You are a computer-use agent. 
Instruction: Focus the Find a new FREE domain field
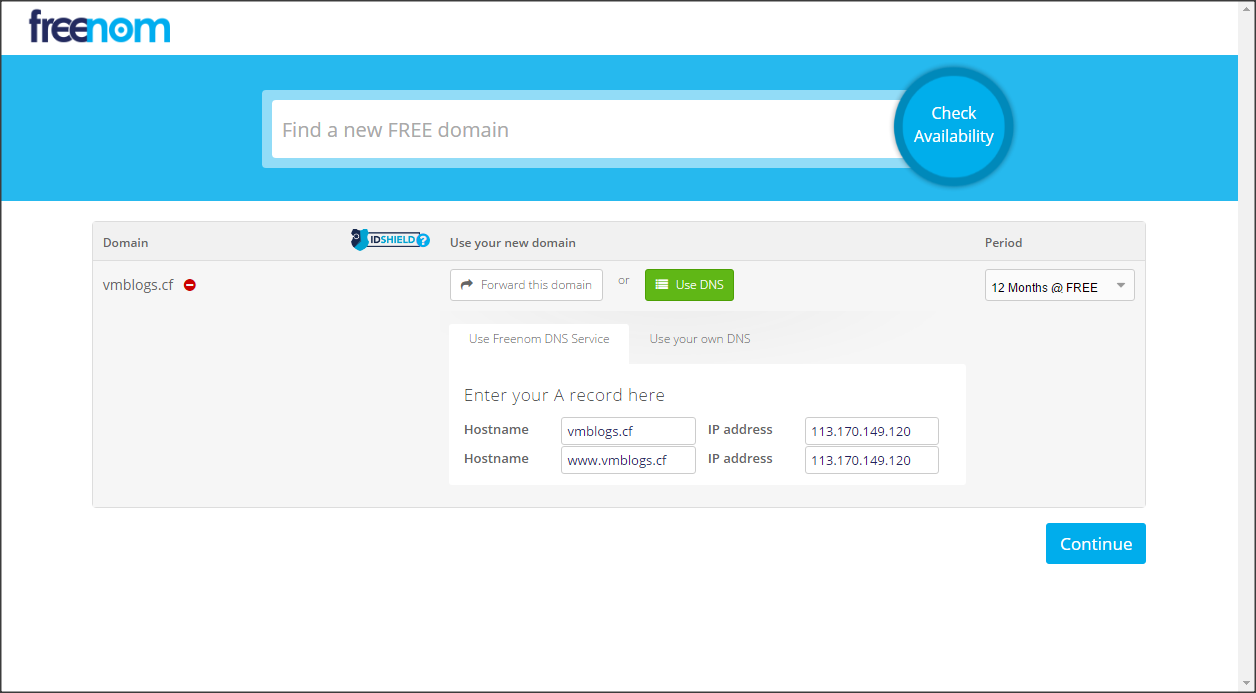pyautogui.click(x=580, y=130)
